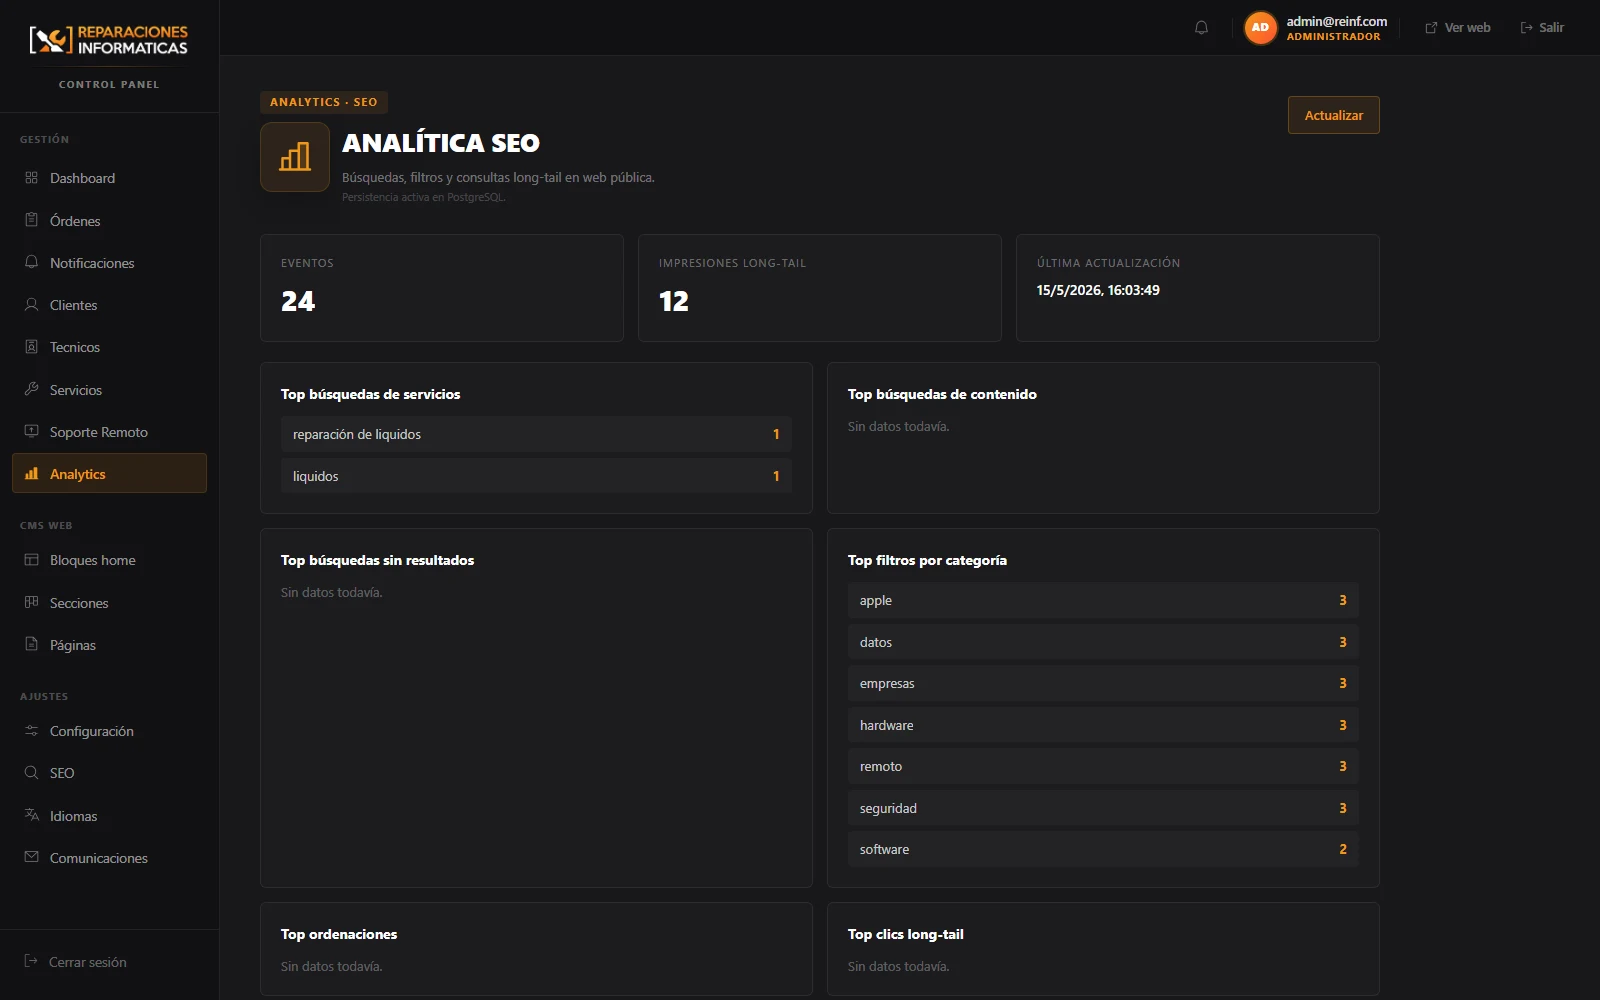Select Soporte Remoto in sidebar
The width and height of the screenshot is (1600, 1000).
coord(109,432)
